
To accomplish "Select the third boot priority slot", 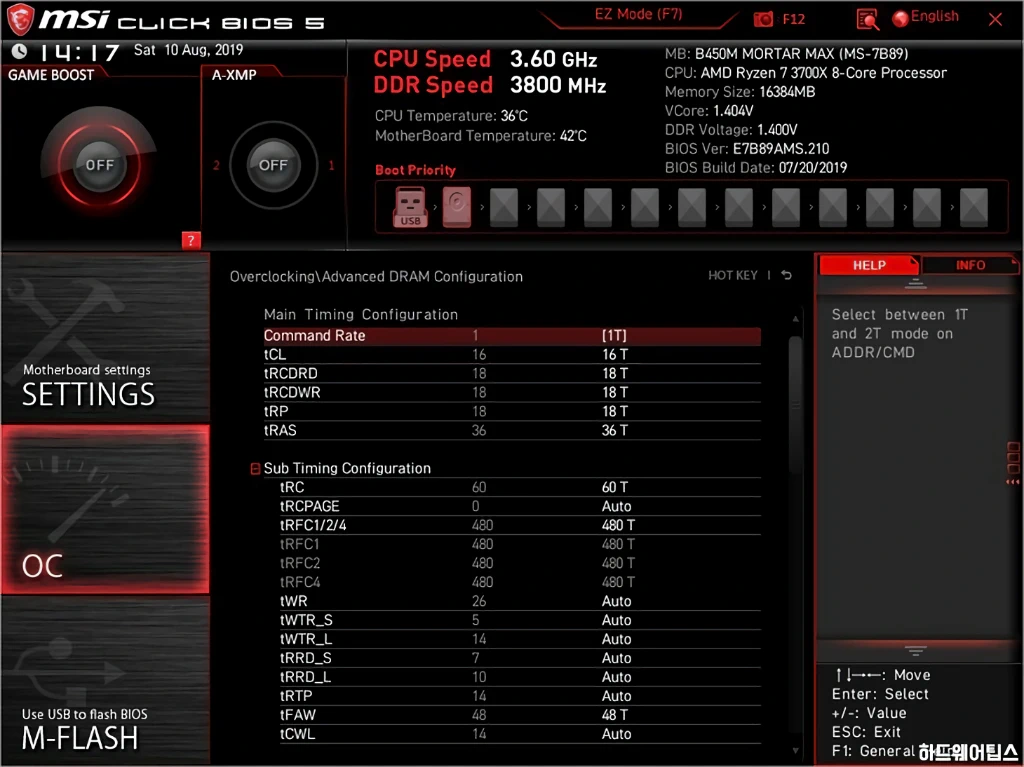I will (x=504, y=207).
